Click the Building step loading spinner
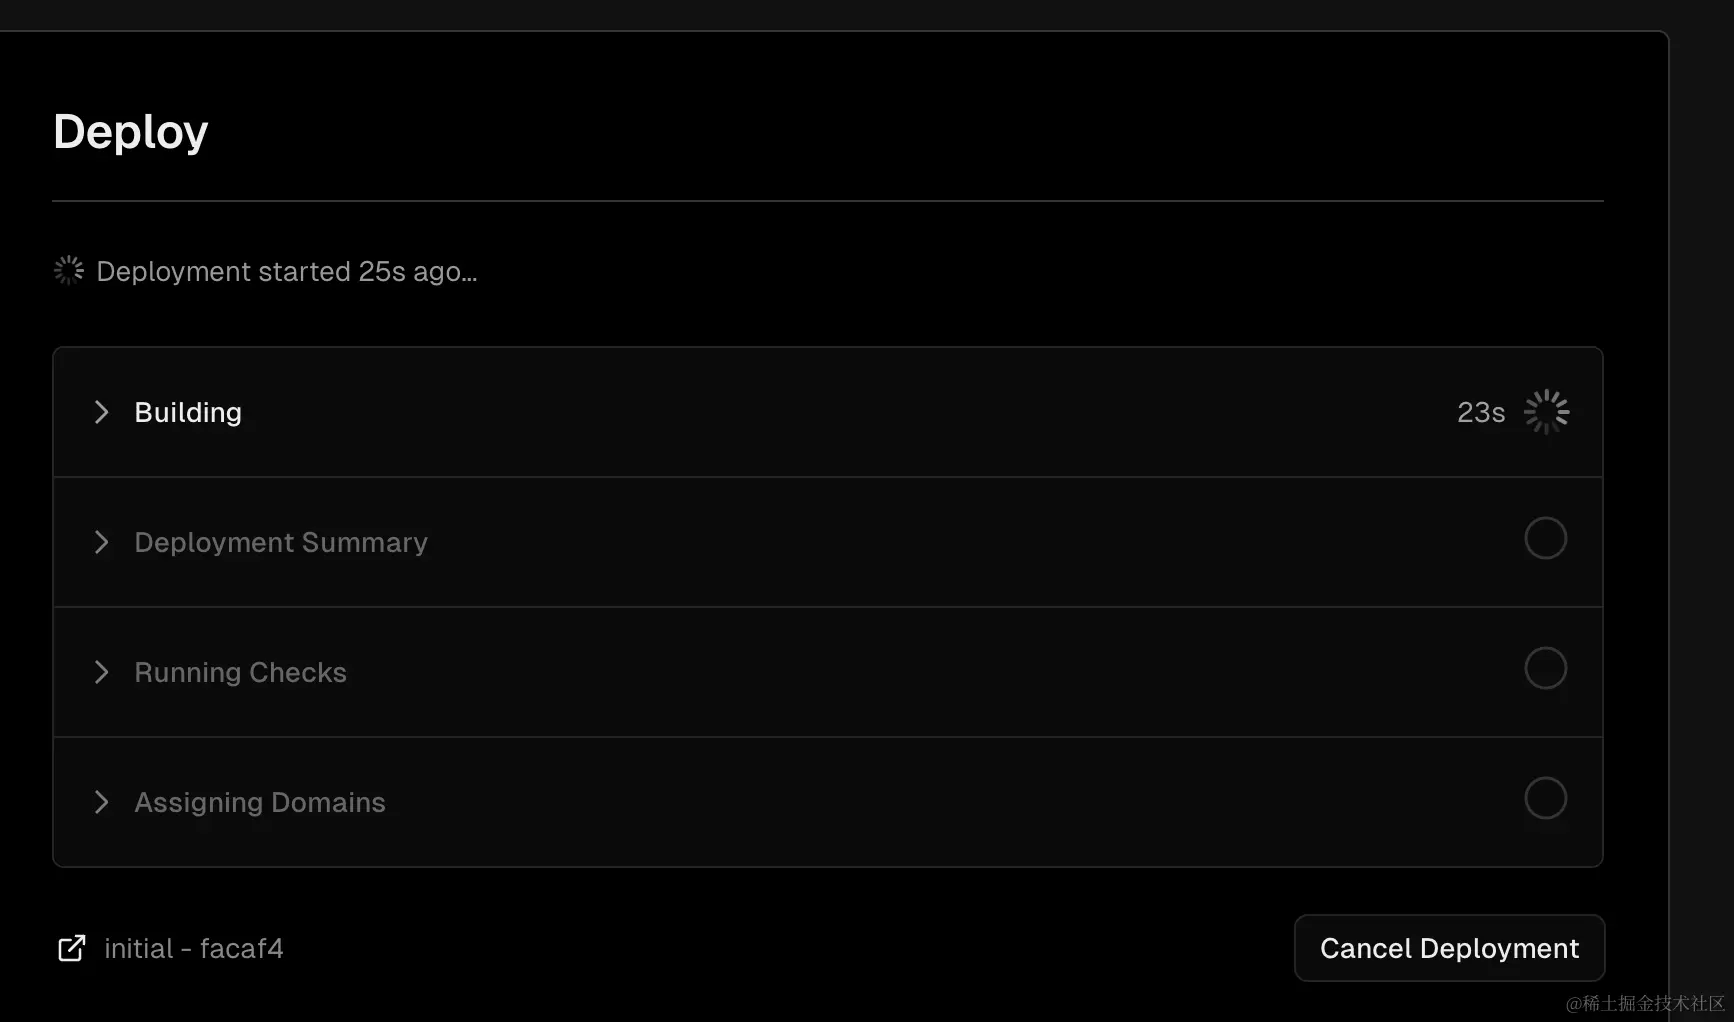1734x1022 pixels. [x=1546, y=412]
